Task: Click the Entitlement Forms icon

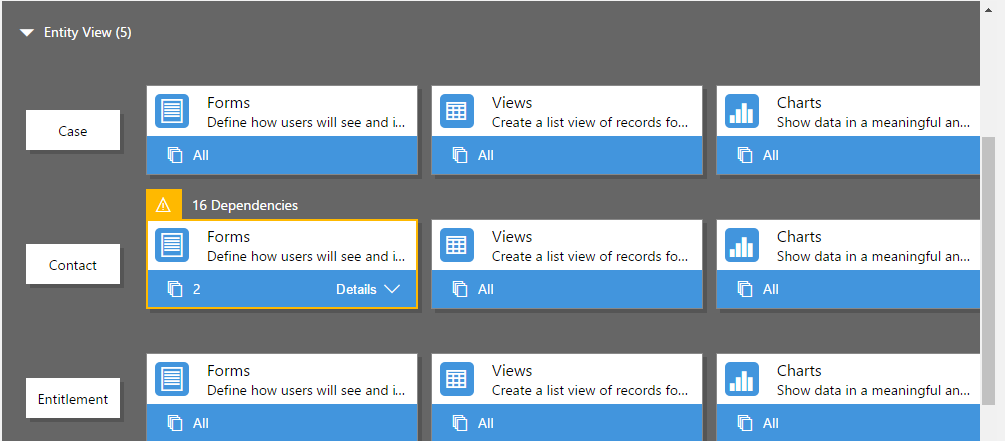Action: (172, 379)
